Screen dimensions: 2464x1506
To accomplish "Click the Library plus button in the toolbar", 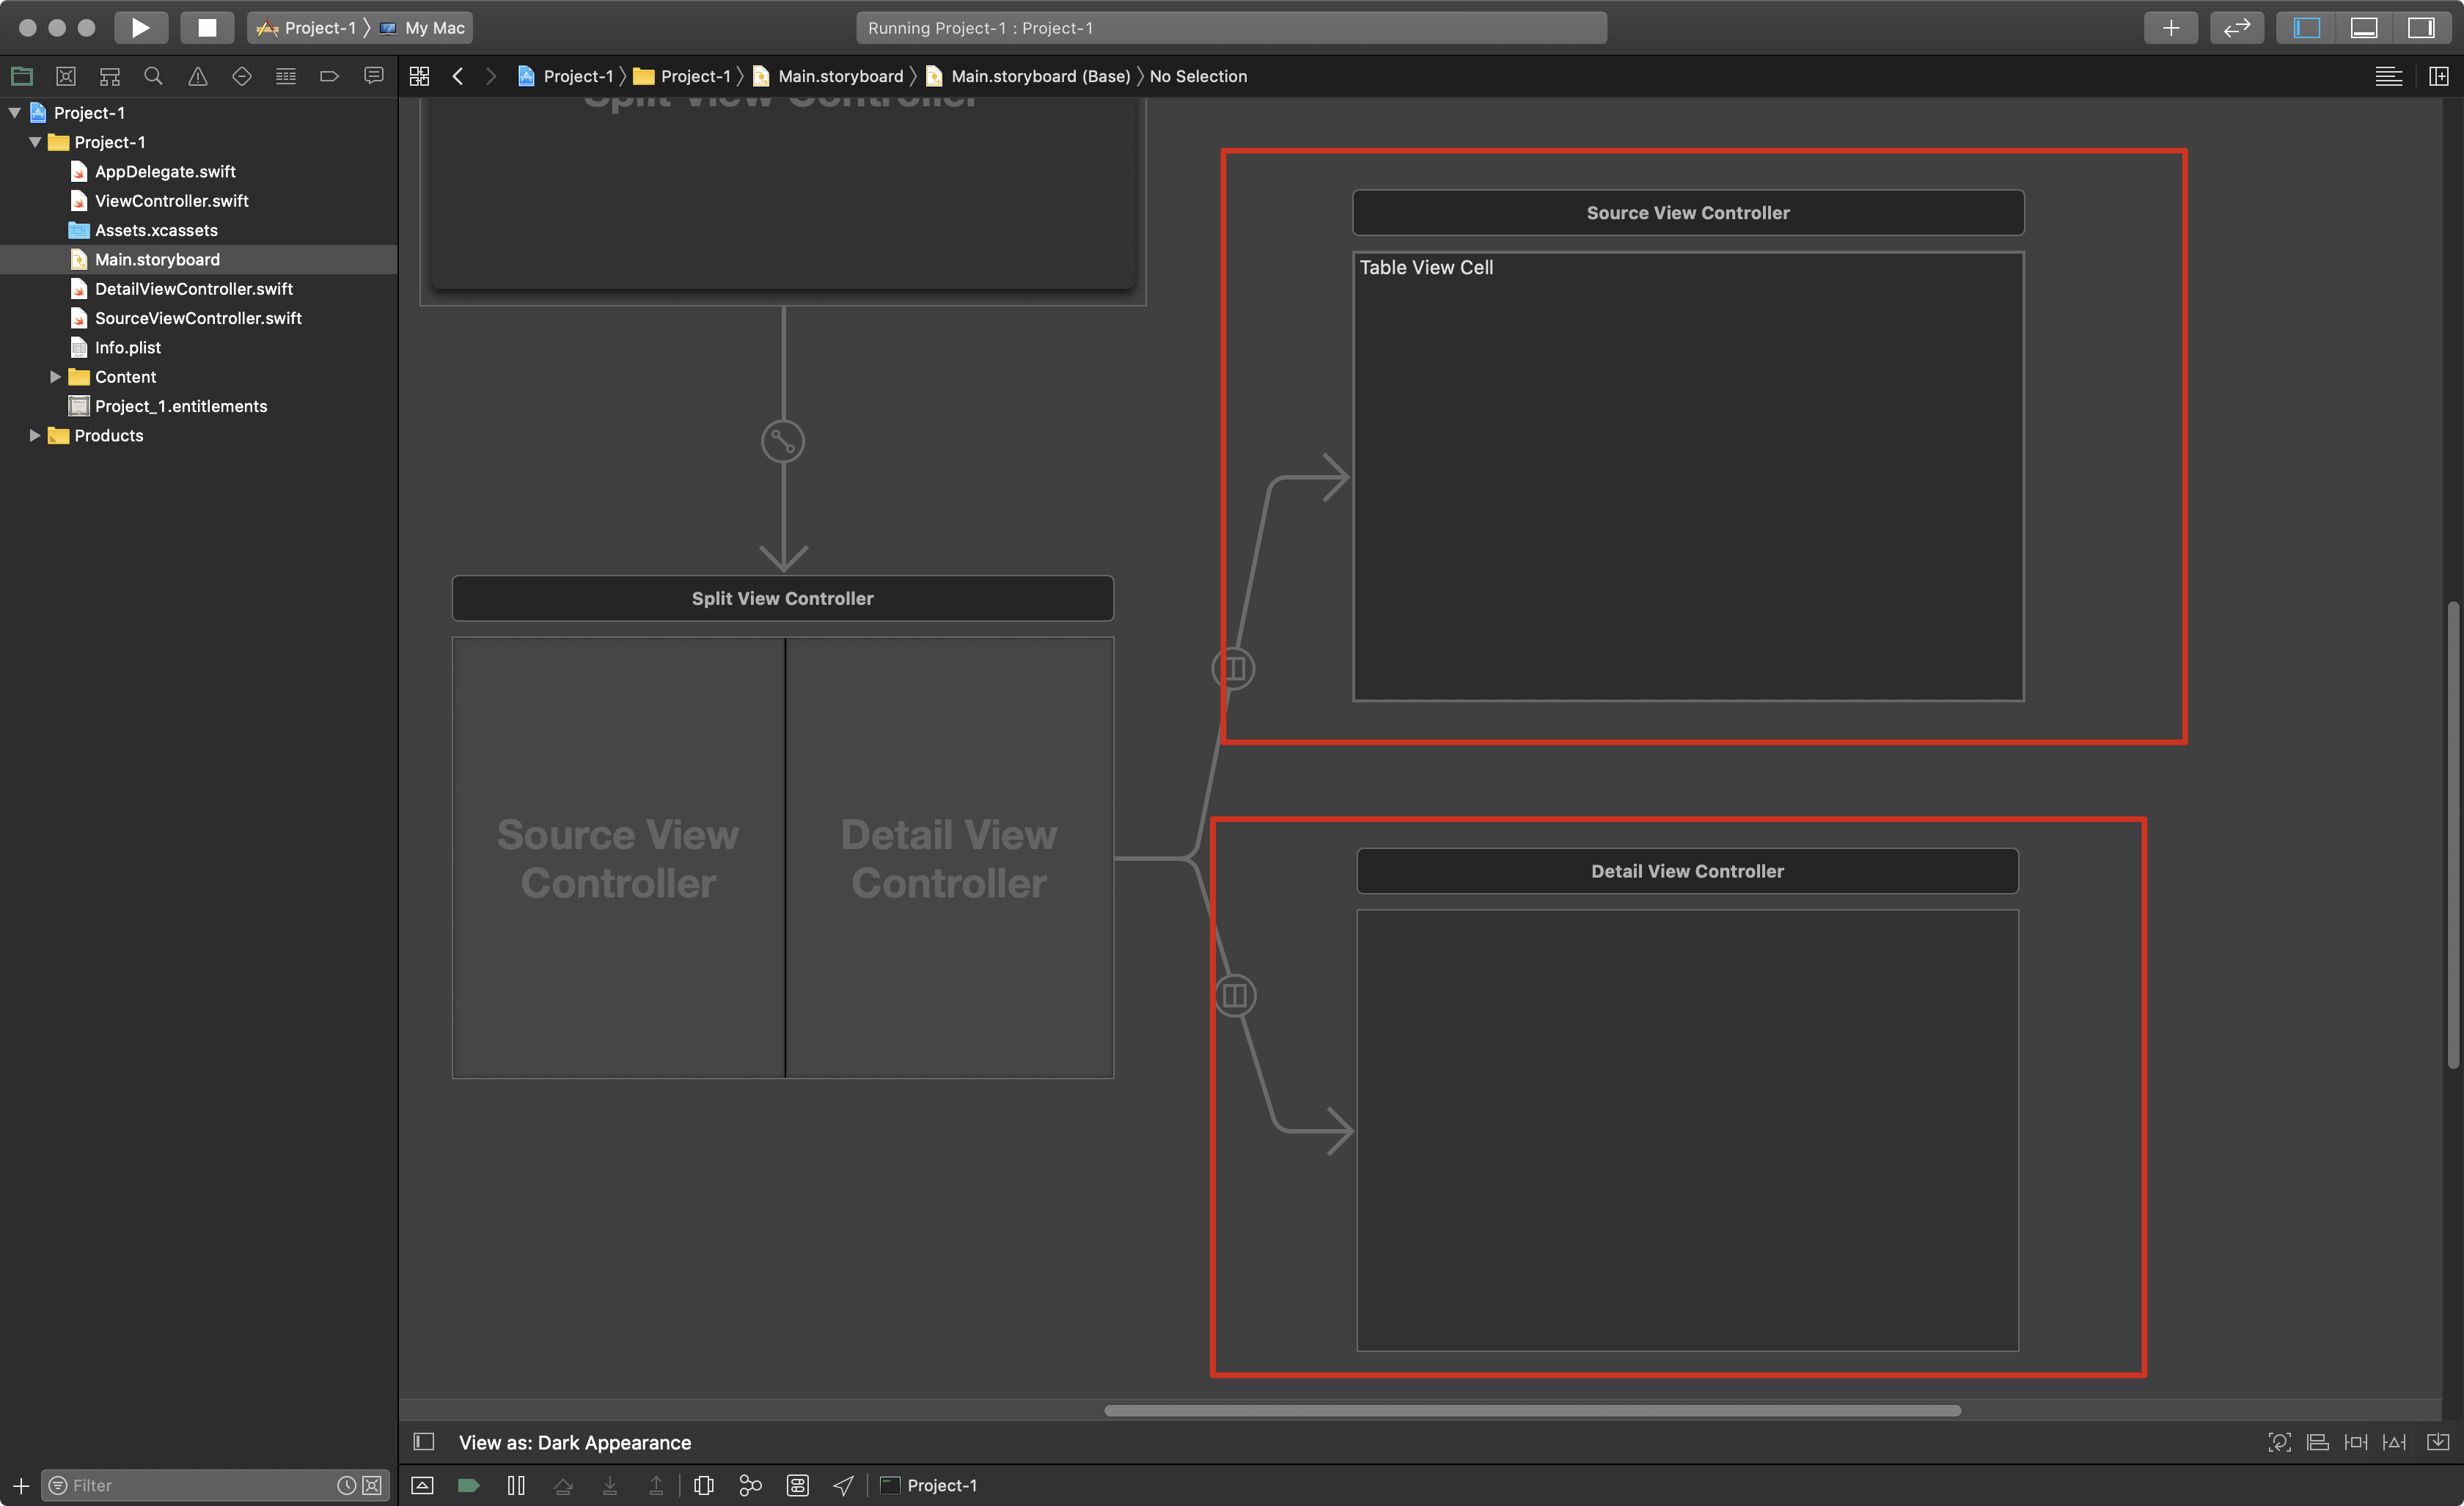I will [x=2170, y=27].
